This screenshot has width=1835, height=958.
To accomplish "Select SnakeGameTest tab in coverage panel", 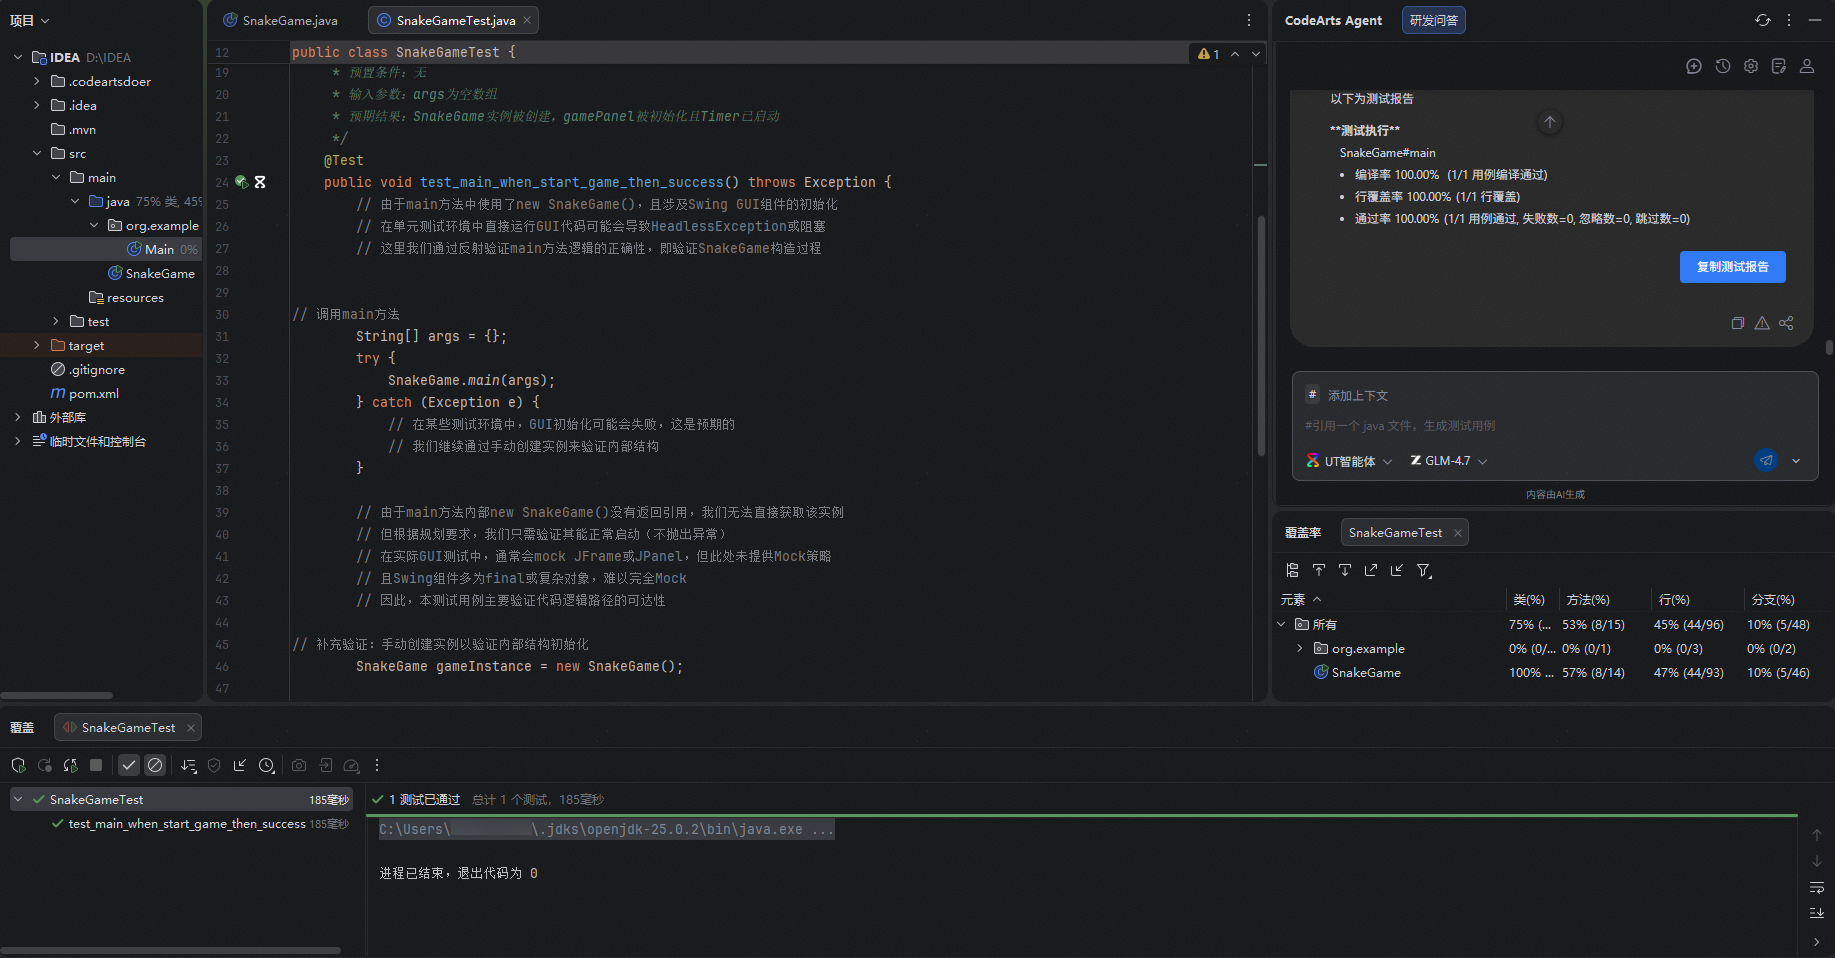I will (x=1394, y=533).
